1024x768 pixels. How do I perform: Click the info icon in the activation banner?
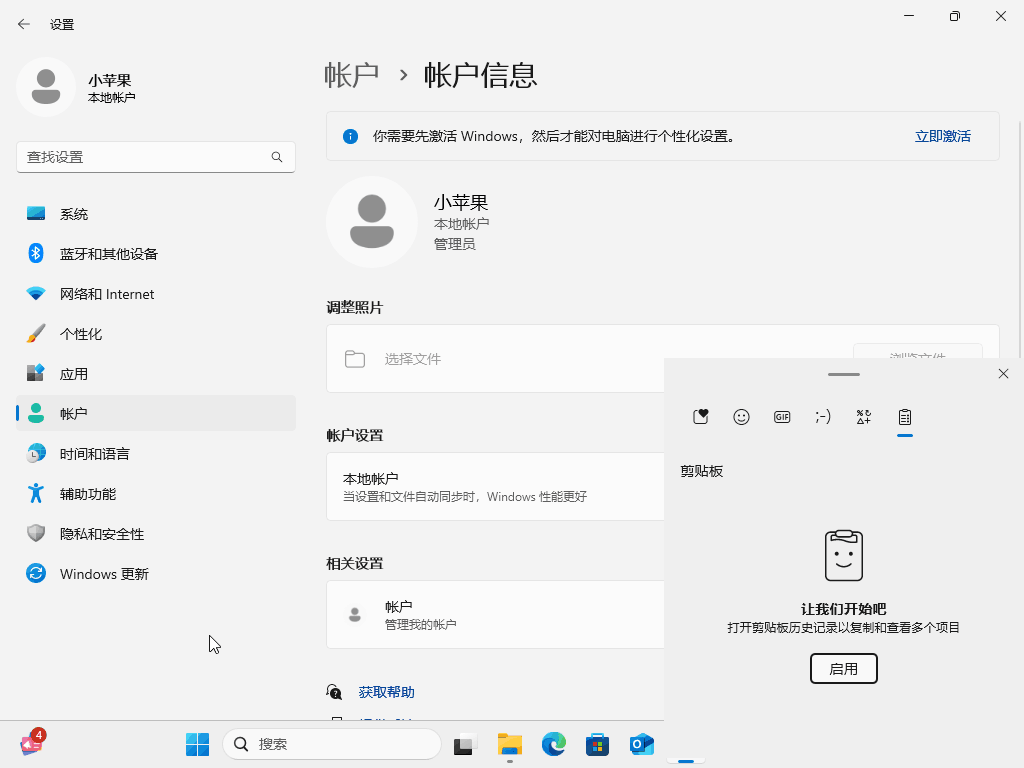[x=350, y=136]
